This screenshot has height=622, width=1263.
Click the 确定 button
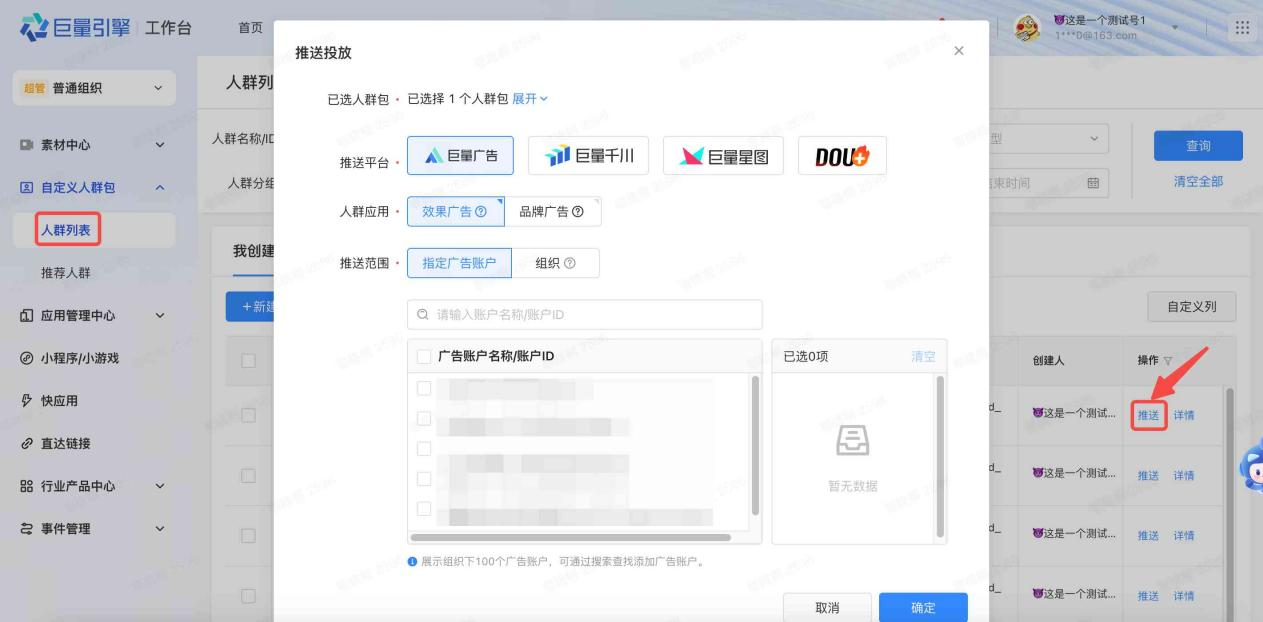coord(923,607)
